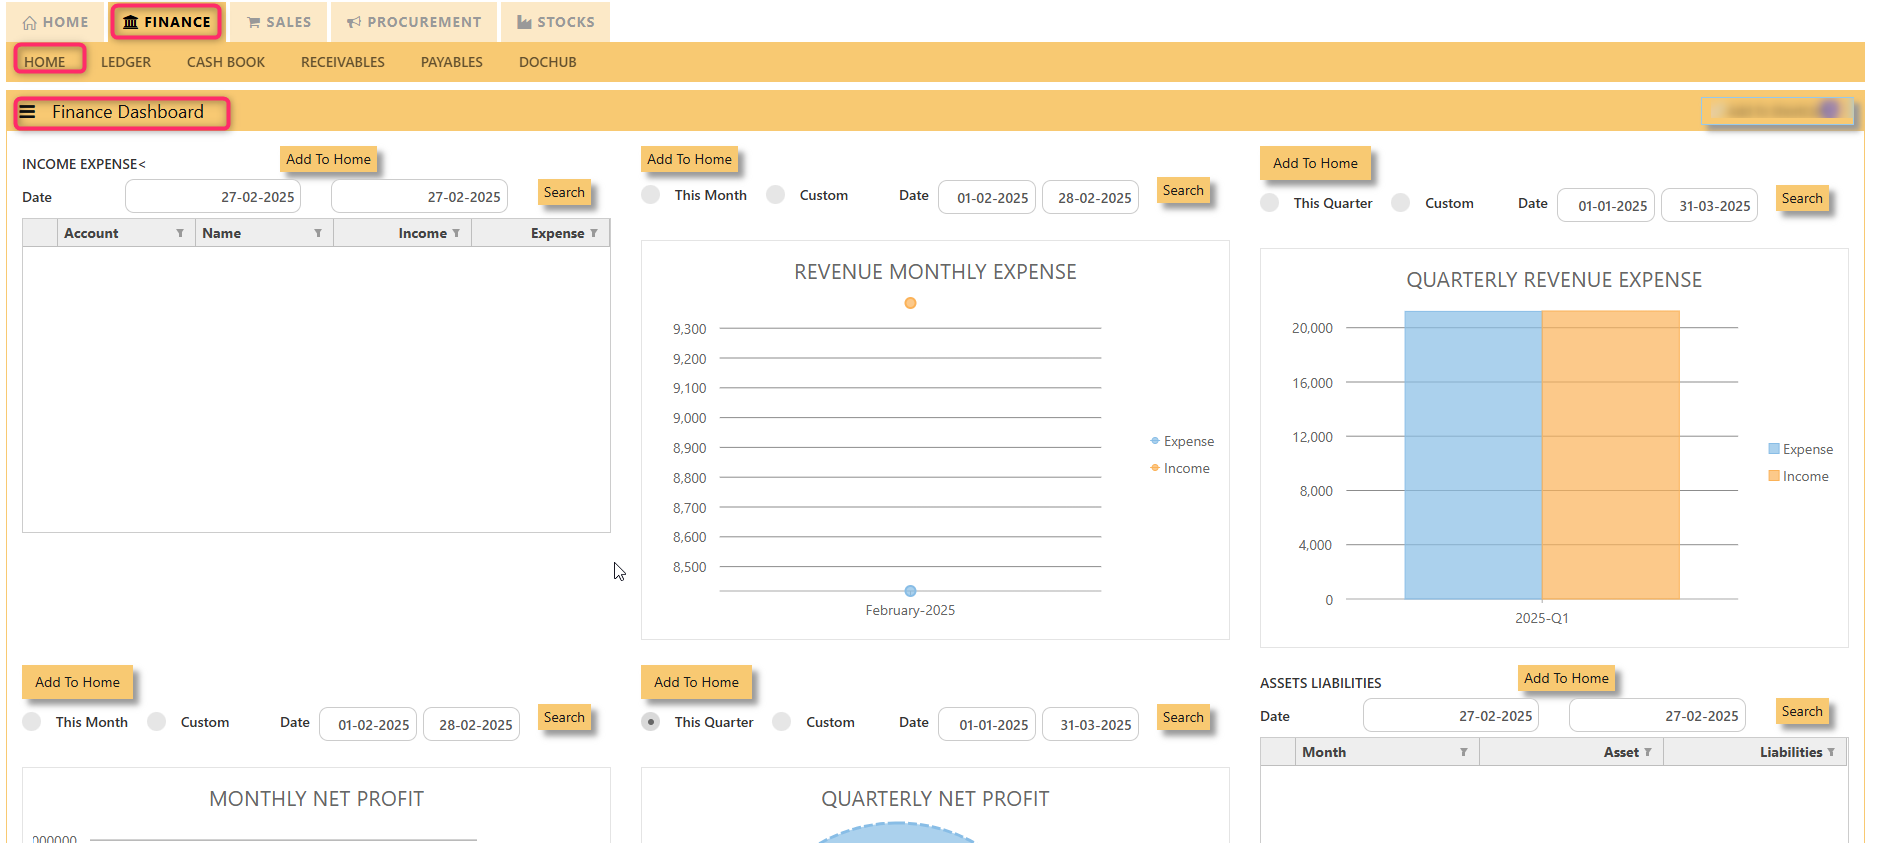The width and height of the screenshot is (1878, 843).
Task: Click Assets Liabilities start date field
Action: point(1451,715)
